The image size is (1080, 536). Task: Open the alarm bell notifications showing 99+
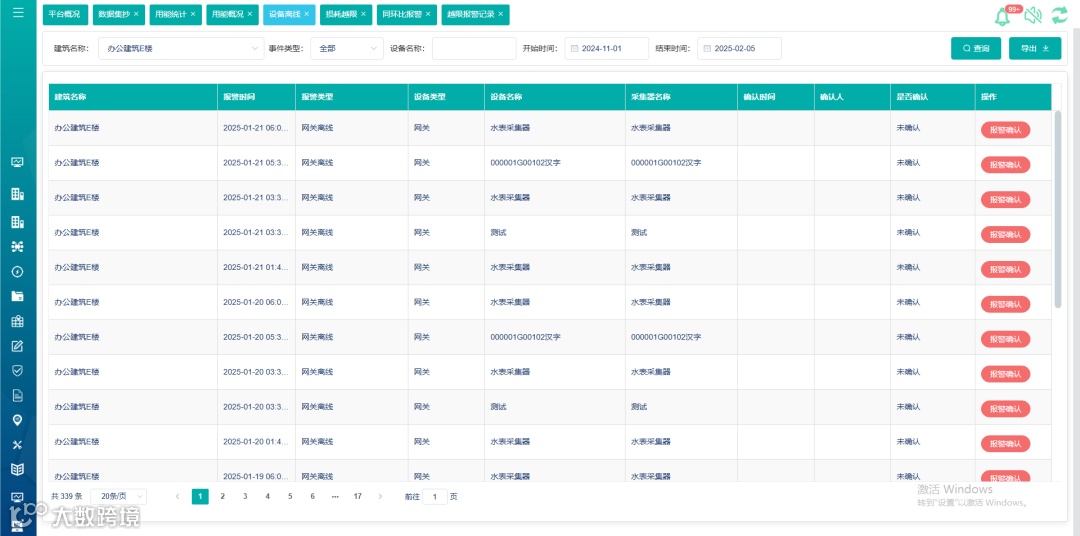tap(1003, 17)
